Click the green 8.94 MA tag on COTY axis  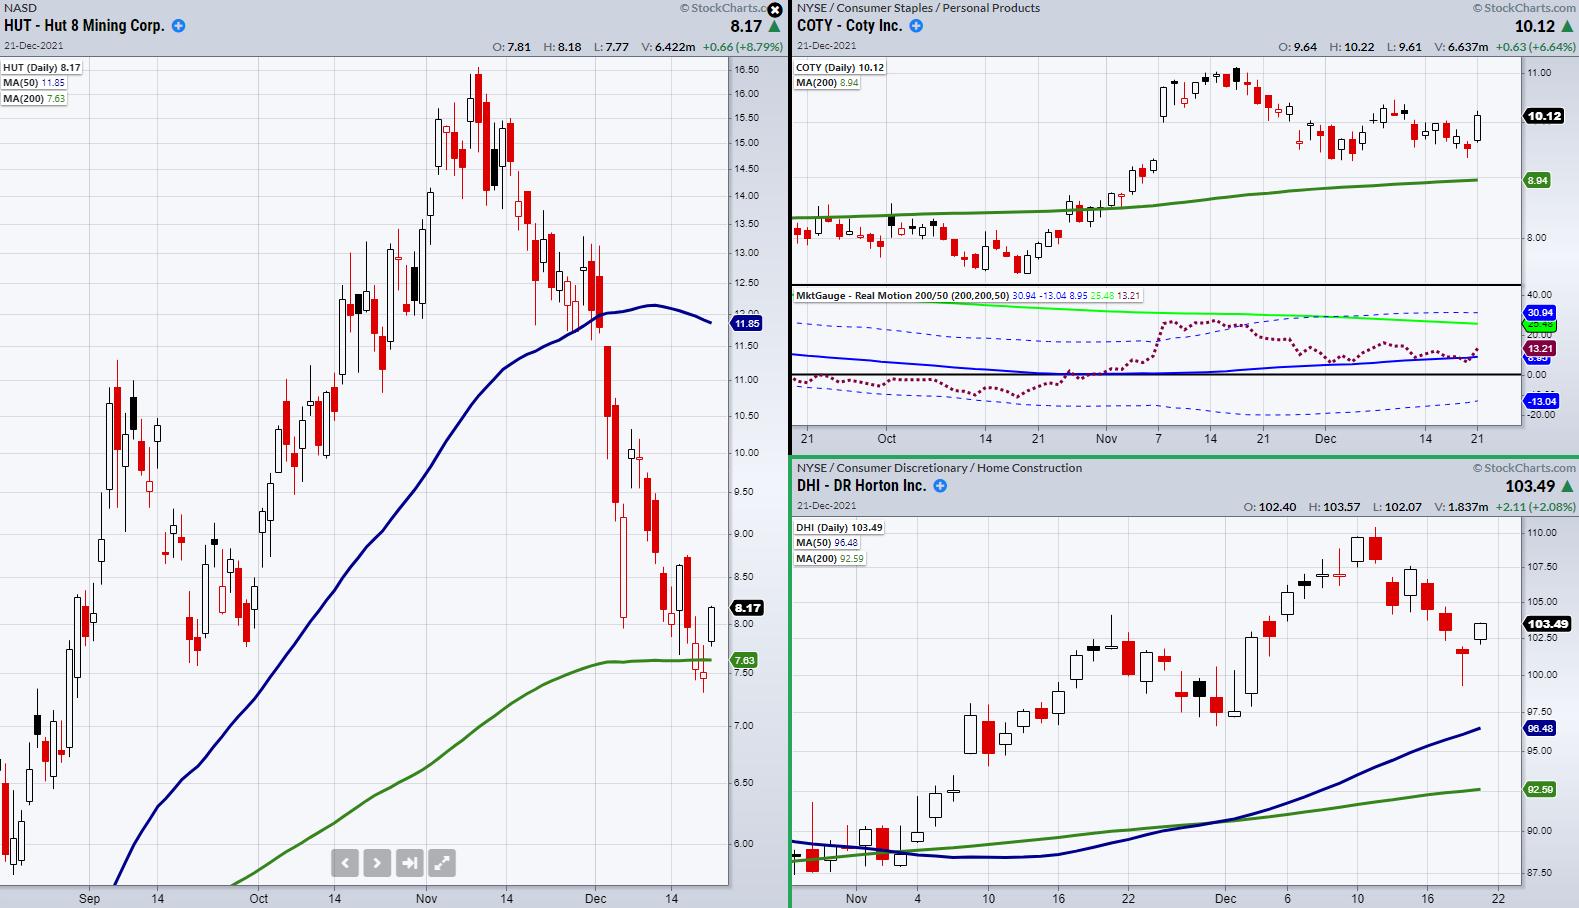[x=1538, y=181]
